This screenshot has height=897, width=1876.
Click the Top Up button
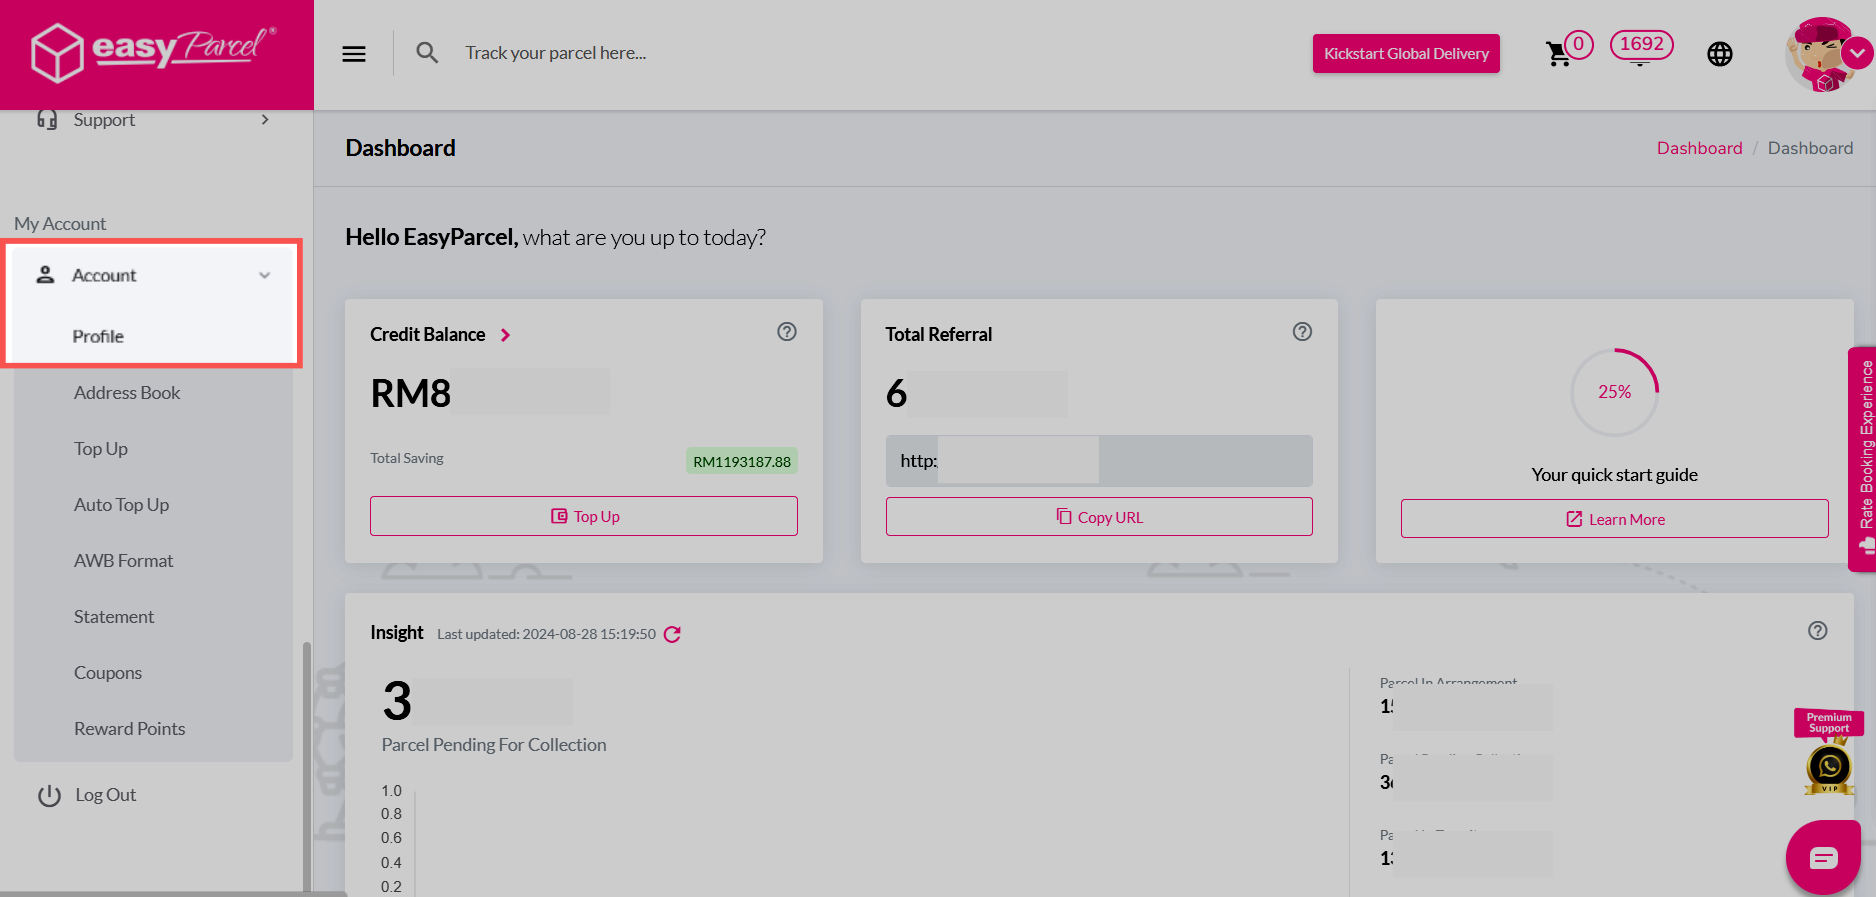pyautogui.click(x=584, y=516)
